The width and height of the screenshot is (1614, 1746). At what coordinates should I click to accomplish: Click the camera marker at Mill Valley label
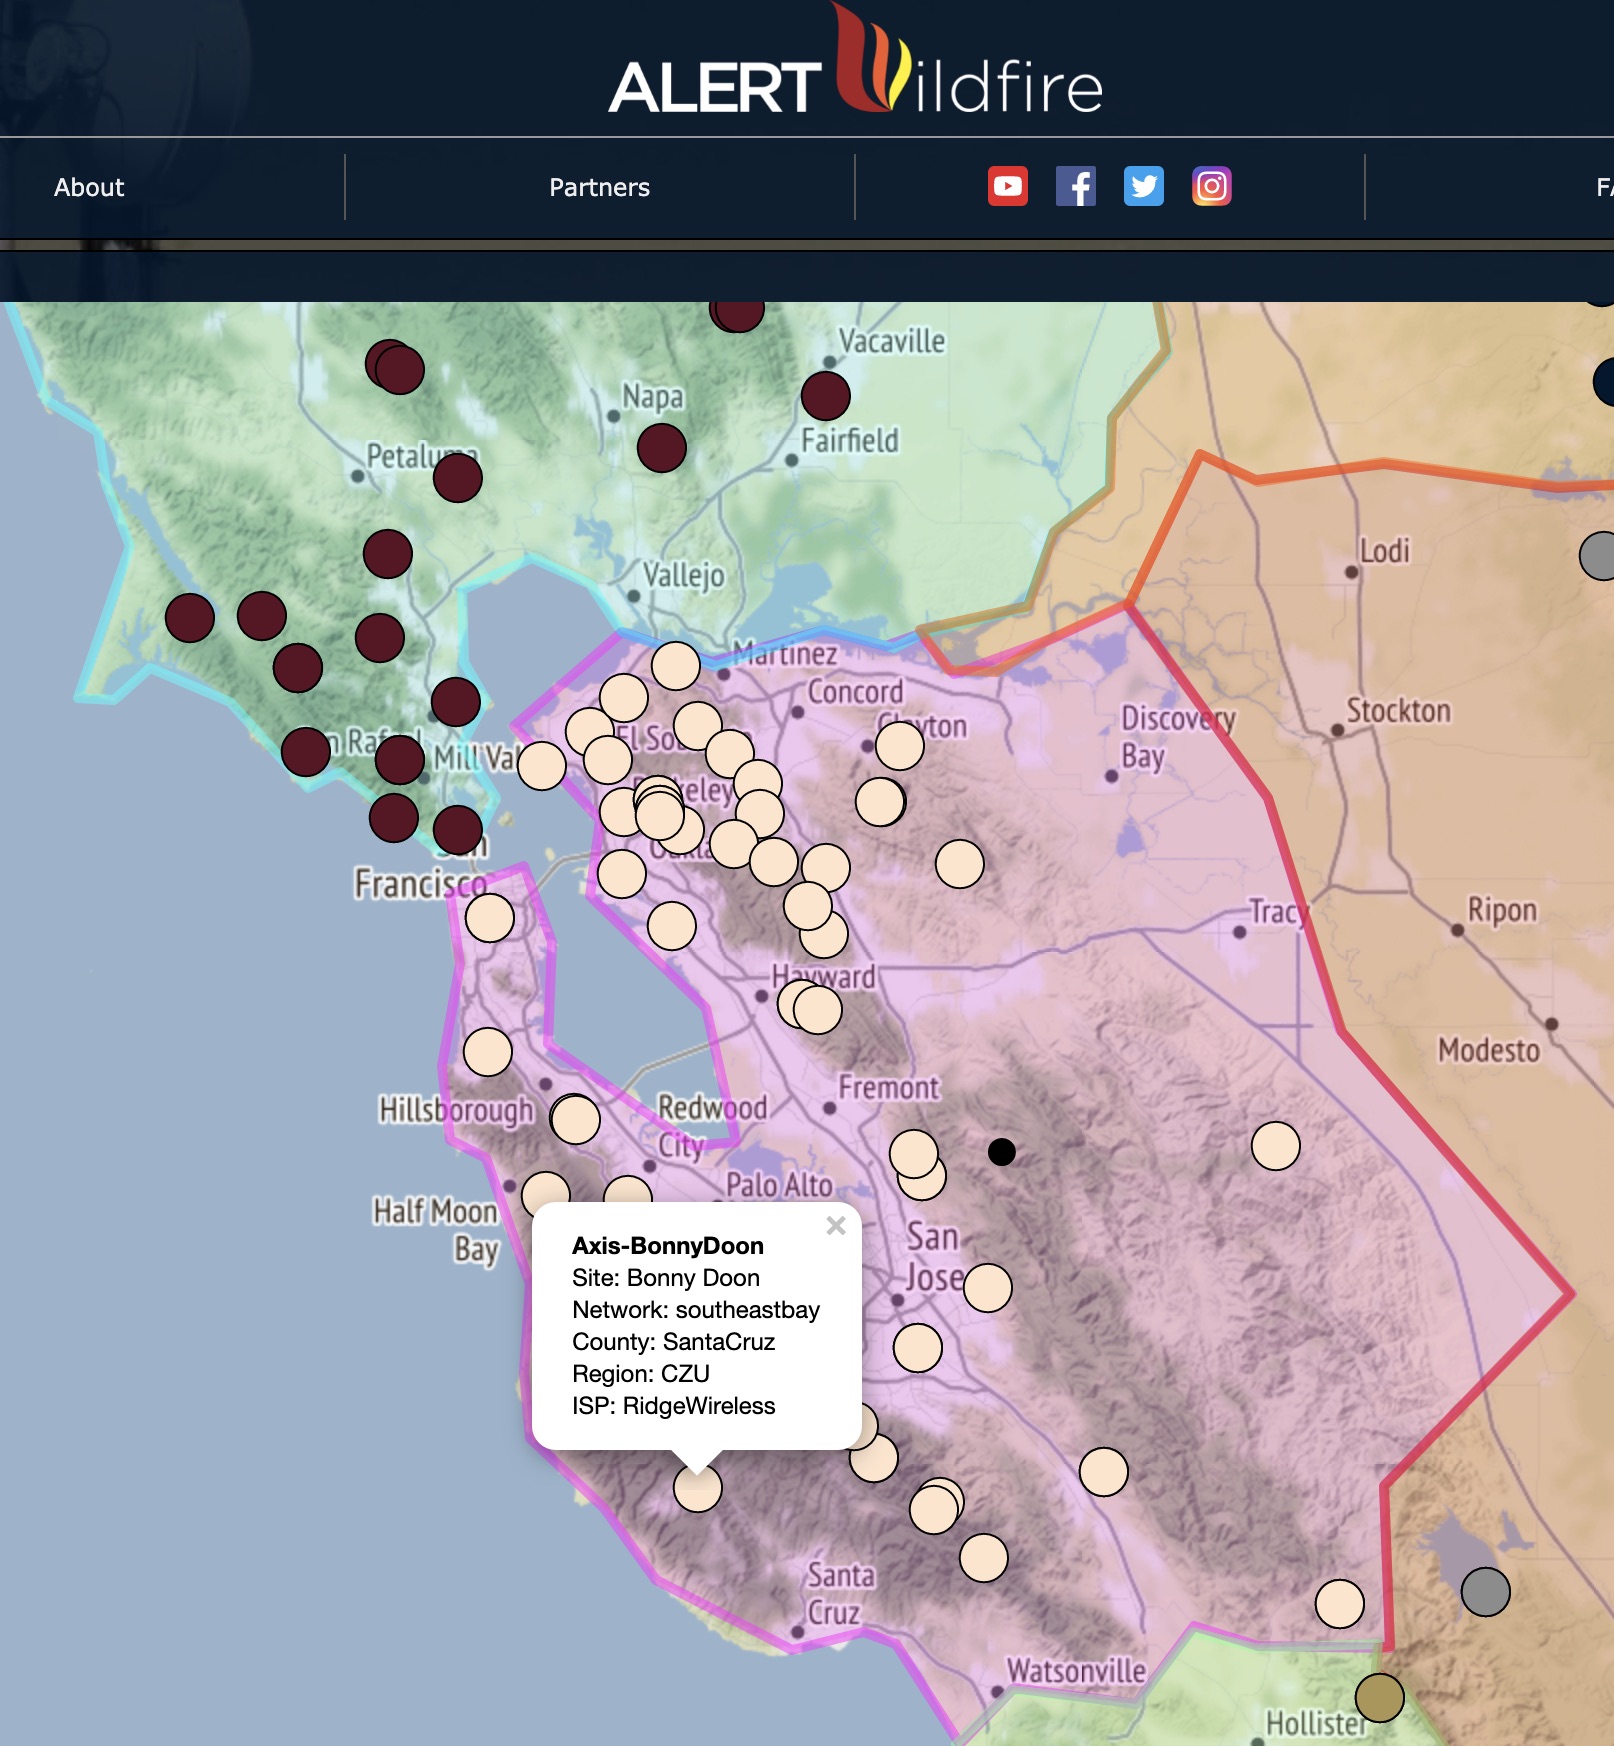pyautogui.click(x=541, y=766)
